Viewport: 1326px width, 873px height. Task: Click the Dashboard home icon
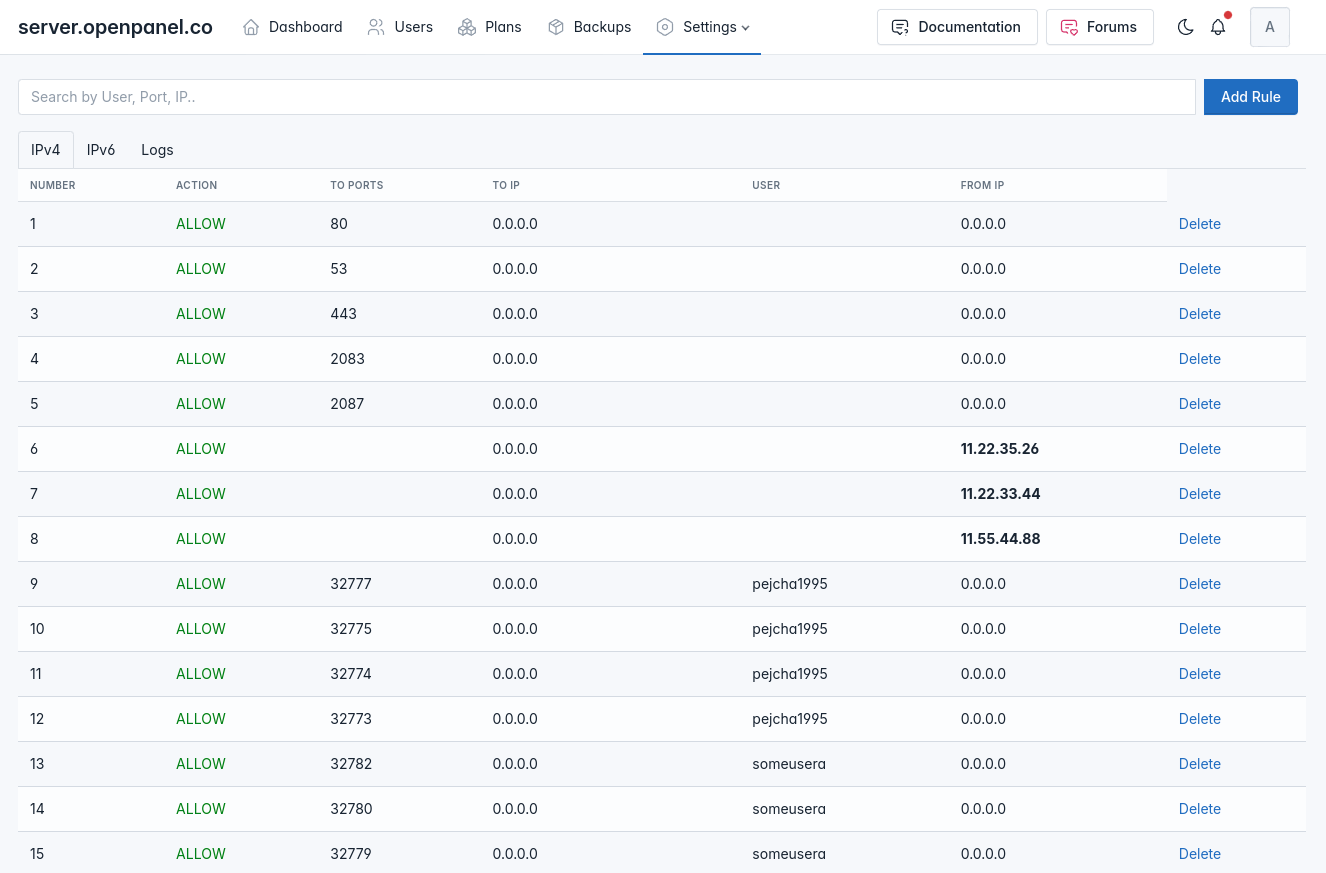pyautogui.click(x=251, y=27)
